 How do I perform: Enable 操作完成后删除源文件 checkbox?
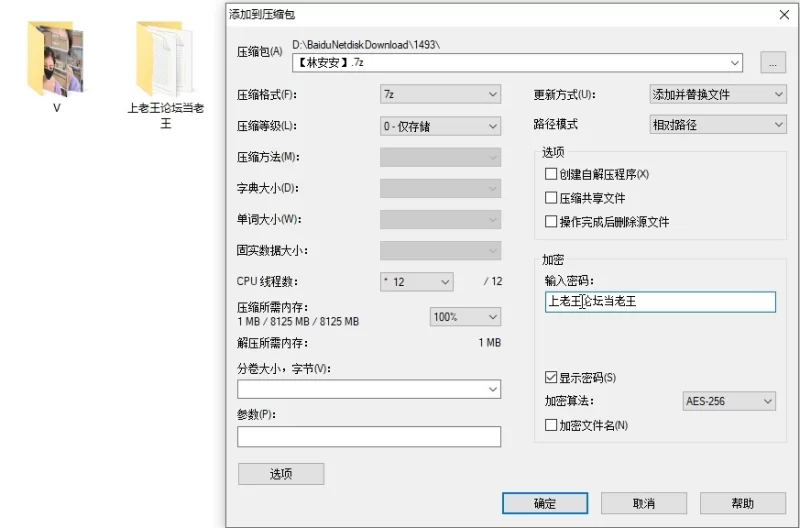pos(551,221)
